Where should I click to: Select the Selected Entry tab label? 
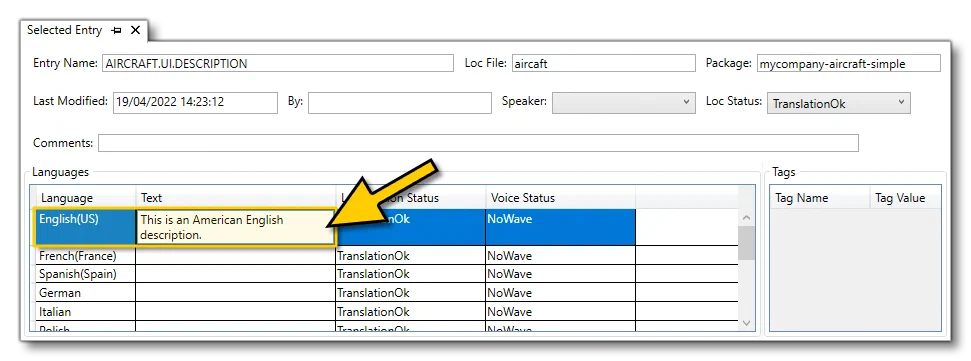click(64, 30)
